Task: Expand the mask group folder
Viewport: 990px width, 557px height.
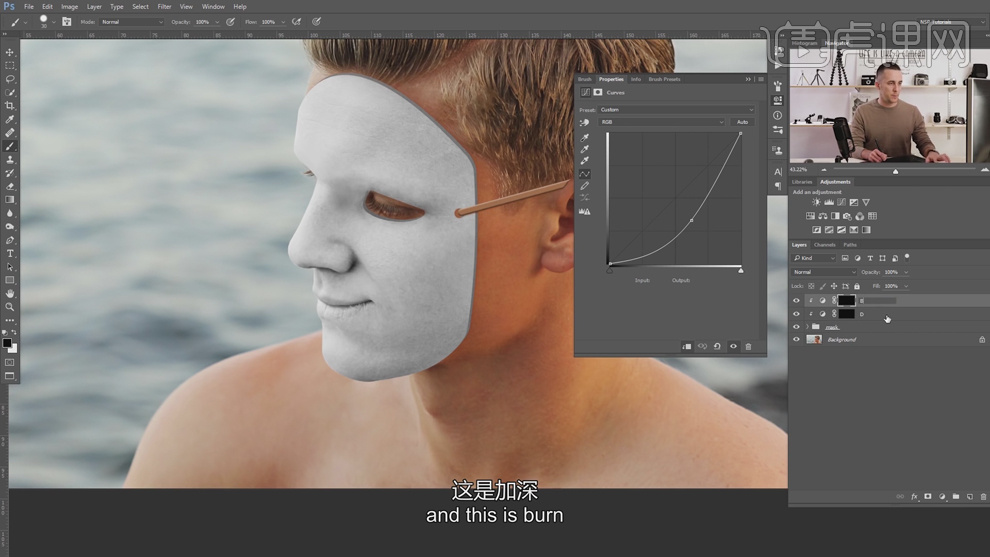Action: [807, 326]
